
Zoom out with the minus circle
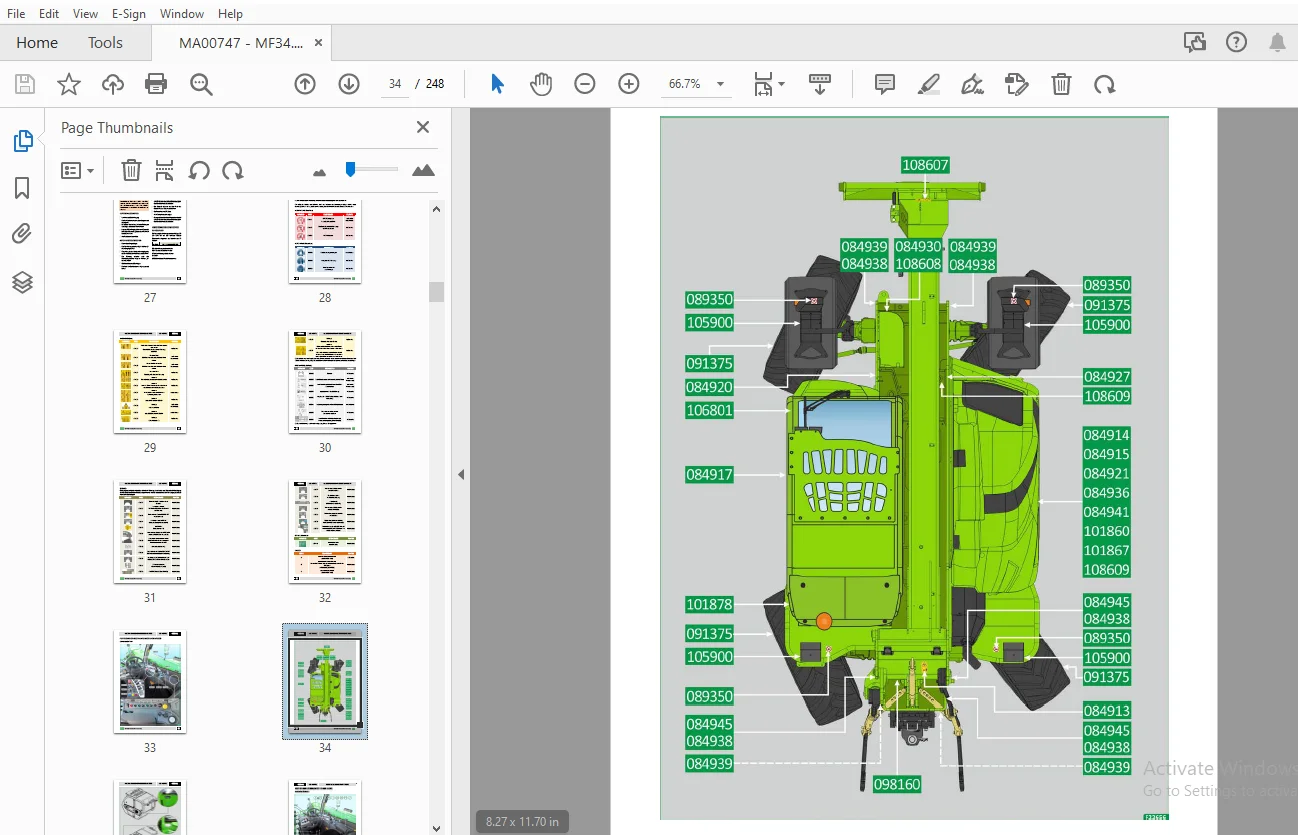585,84
